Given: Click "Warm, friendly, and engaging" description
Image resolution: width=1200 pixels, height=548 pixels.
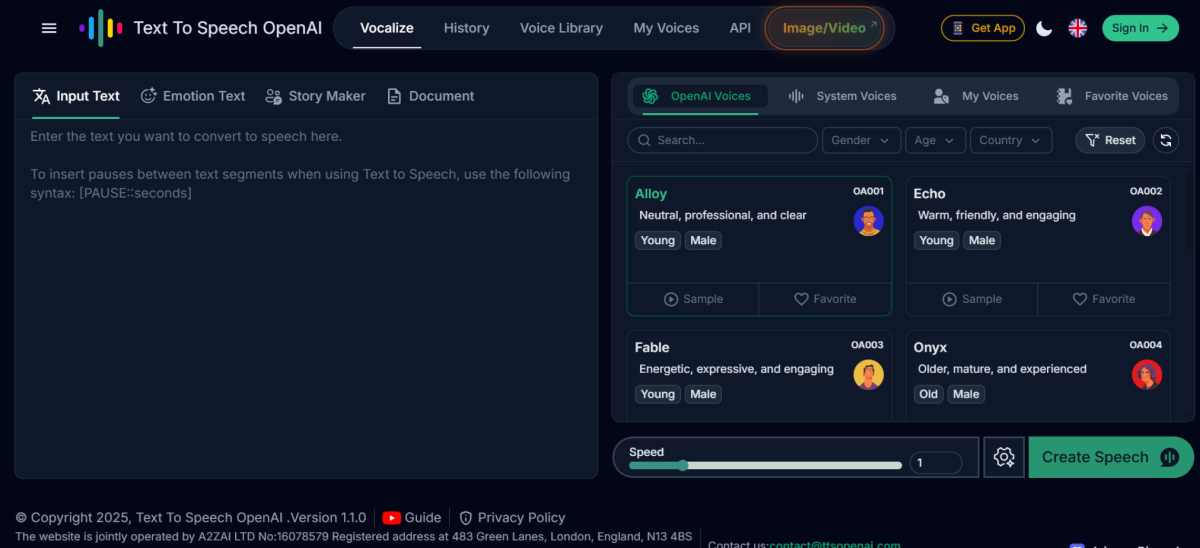Looking at the screenshot, I should [997, 215].
